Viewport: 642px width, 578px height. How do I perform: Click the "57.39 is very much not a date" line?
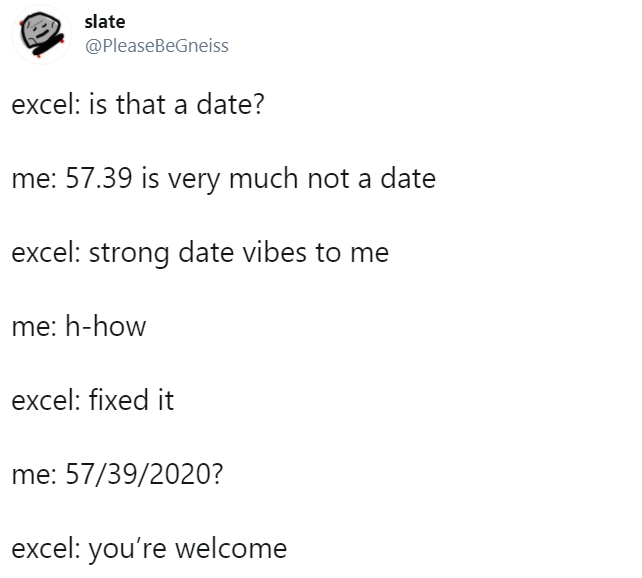[x=251, y=178]
